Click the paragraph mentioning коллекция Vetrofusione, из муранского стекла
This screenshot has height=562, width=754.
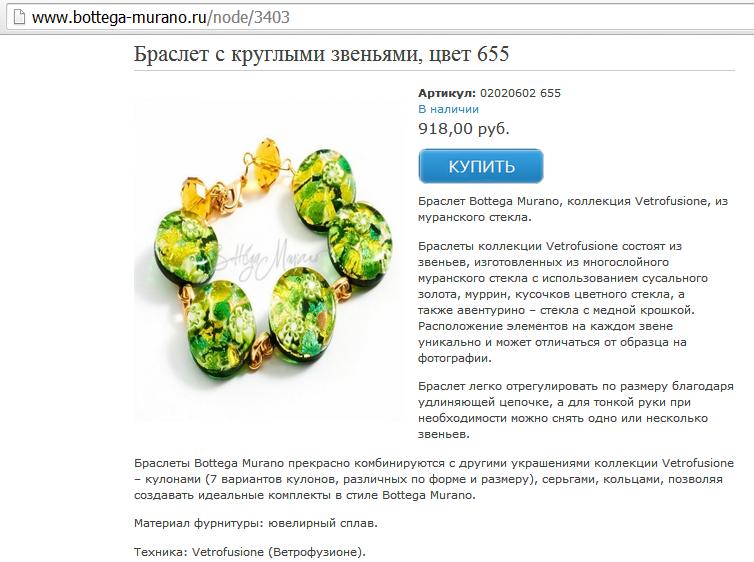click(x=573, y=209)
